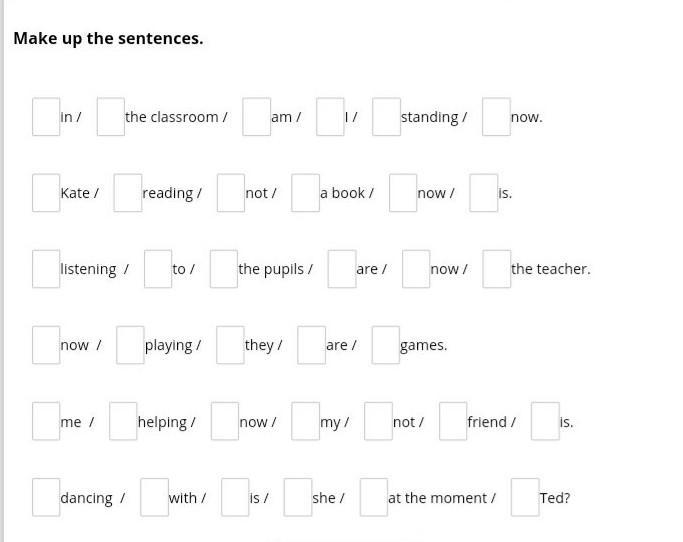Click the box before 'Ted?'

click(525, 498)
